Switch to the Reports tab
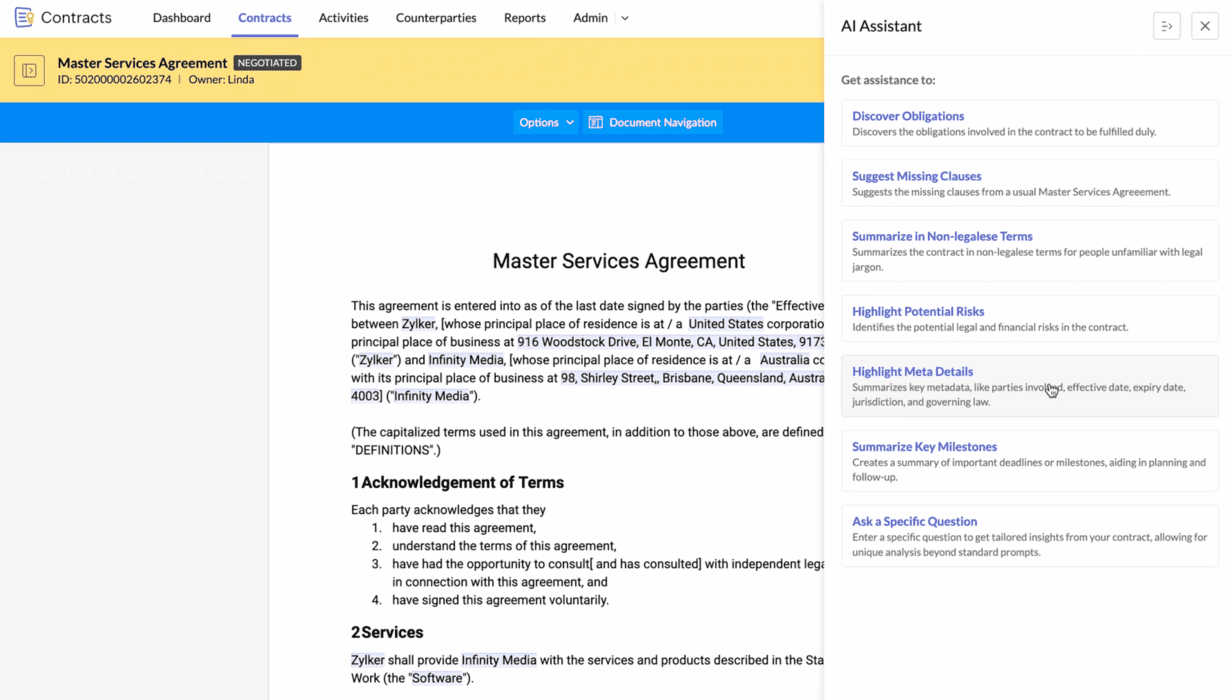Viewport: 1232px width, 700px height. tap(525, 18)
